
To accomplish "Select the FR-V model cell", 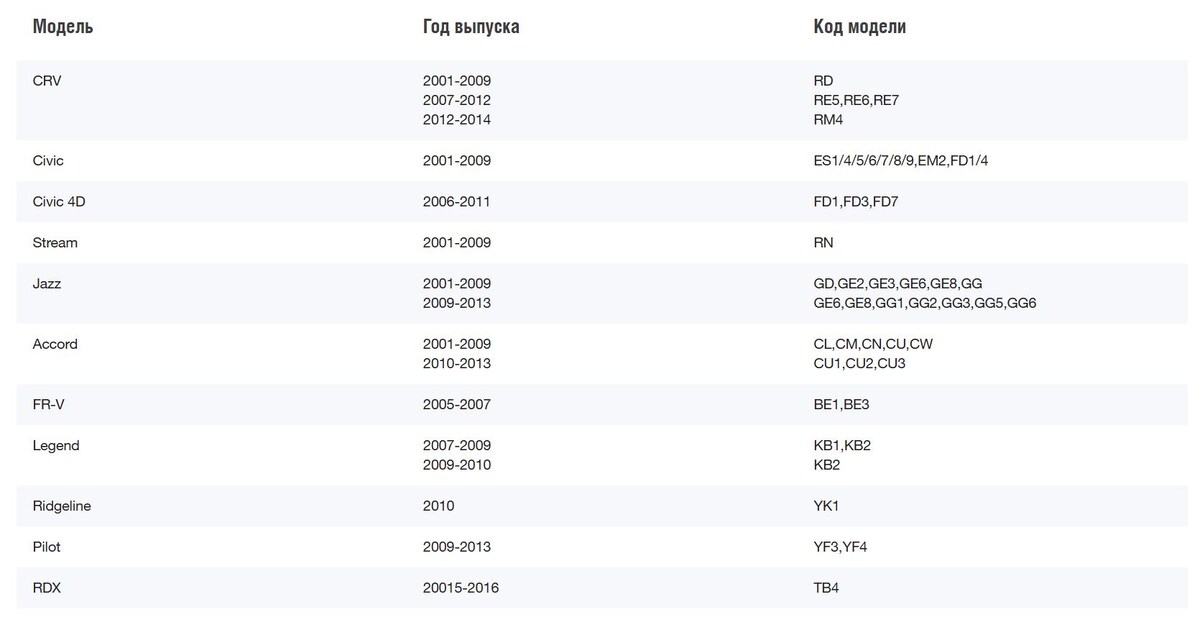I will (x=50, y=404).
